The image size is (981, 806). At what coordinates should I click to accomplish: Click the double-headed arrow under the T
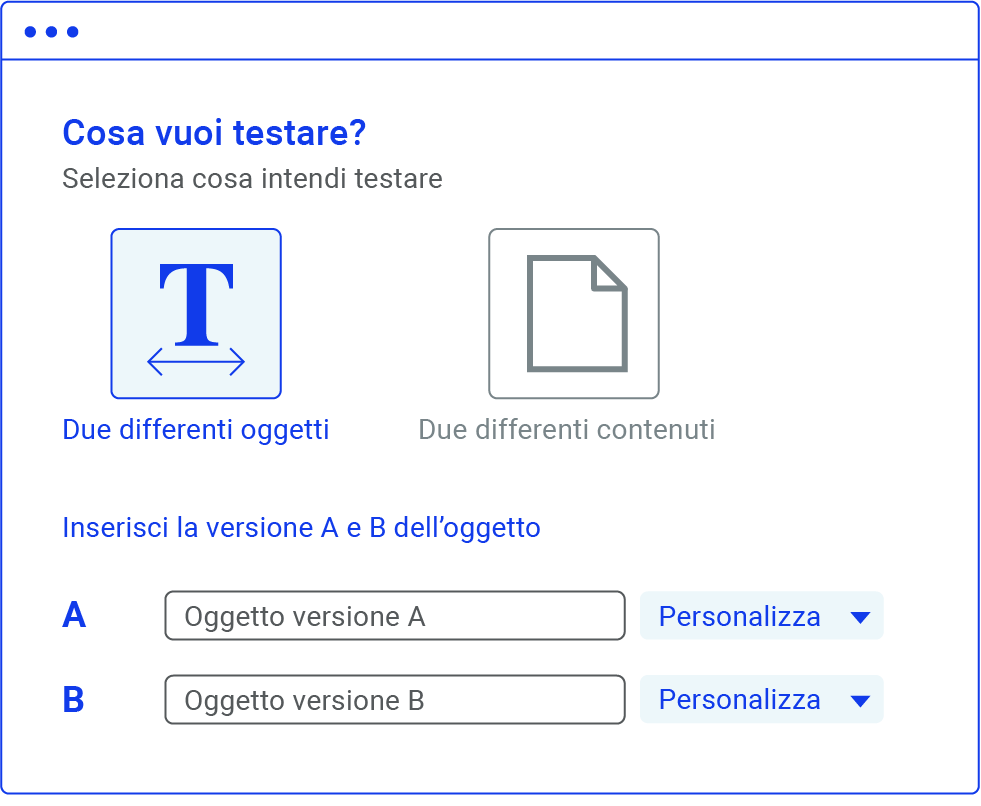196,362
